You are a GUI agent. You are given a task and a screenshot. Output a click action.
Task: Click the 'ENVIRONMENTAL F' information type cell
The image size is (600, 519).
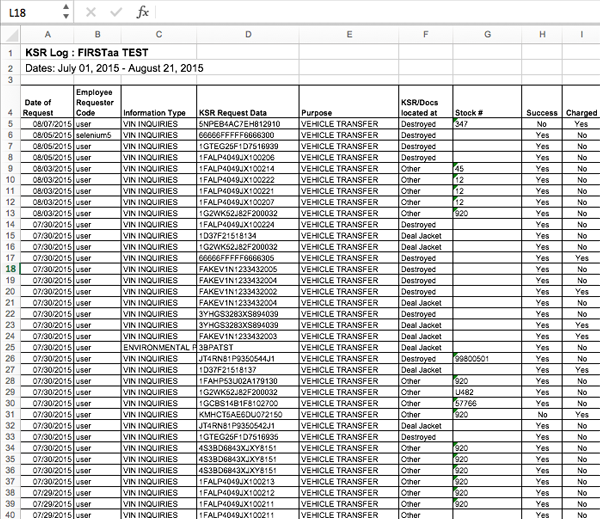(155, 347)
